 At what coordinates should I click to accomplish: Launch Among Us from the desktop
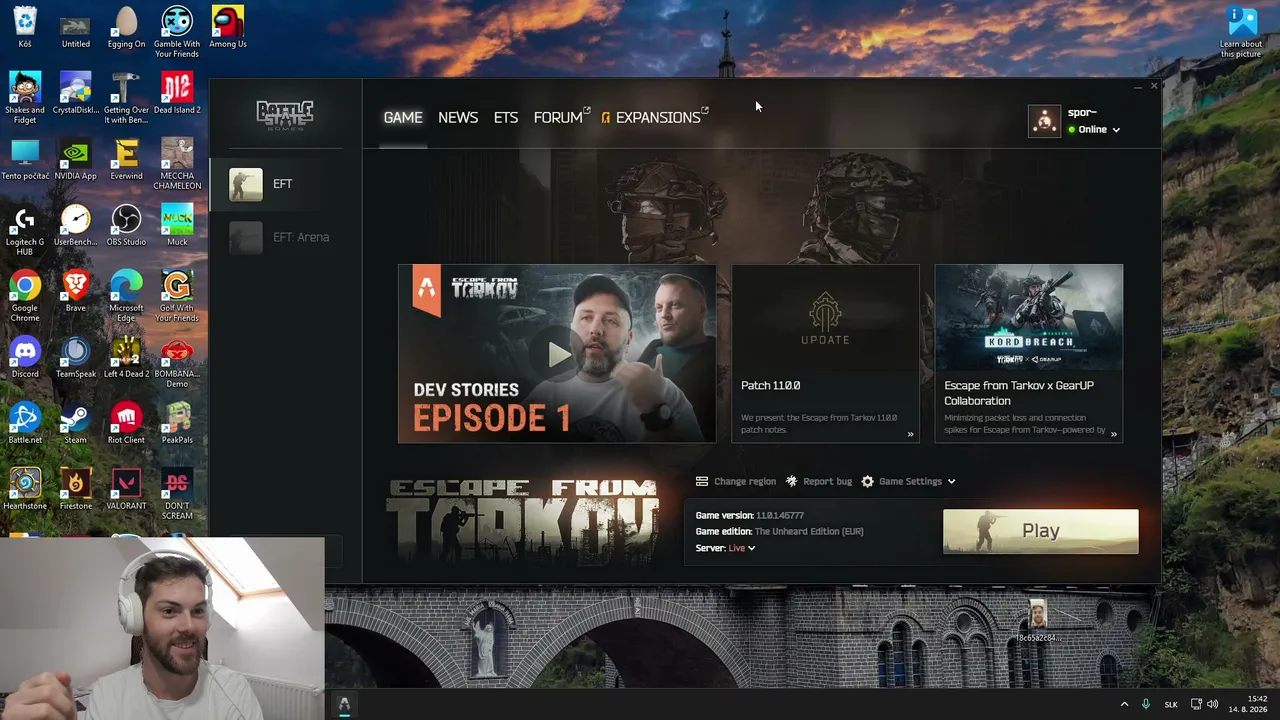coord(228,28)
